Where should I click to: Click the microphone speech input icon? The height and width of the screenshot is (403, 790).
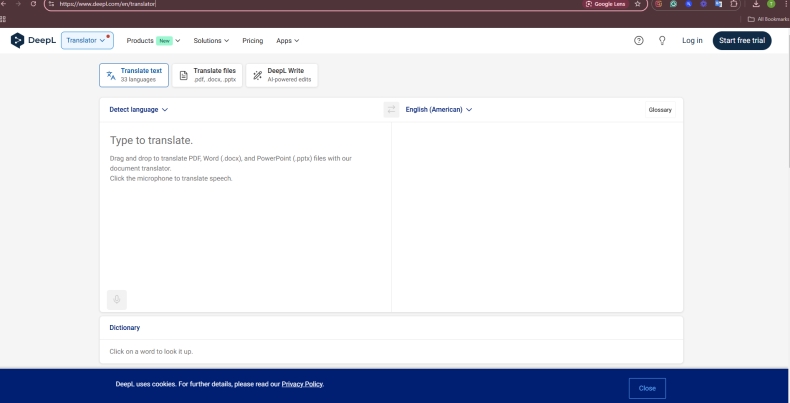(117, 299)
